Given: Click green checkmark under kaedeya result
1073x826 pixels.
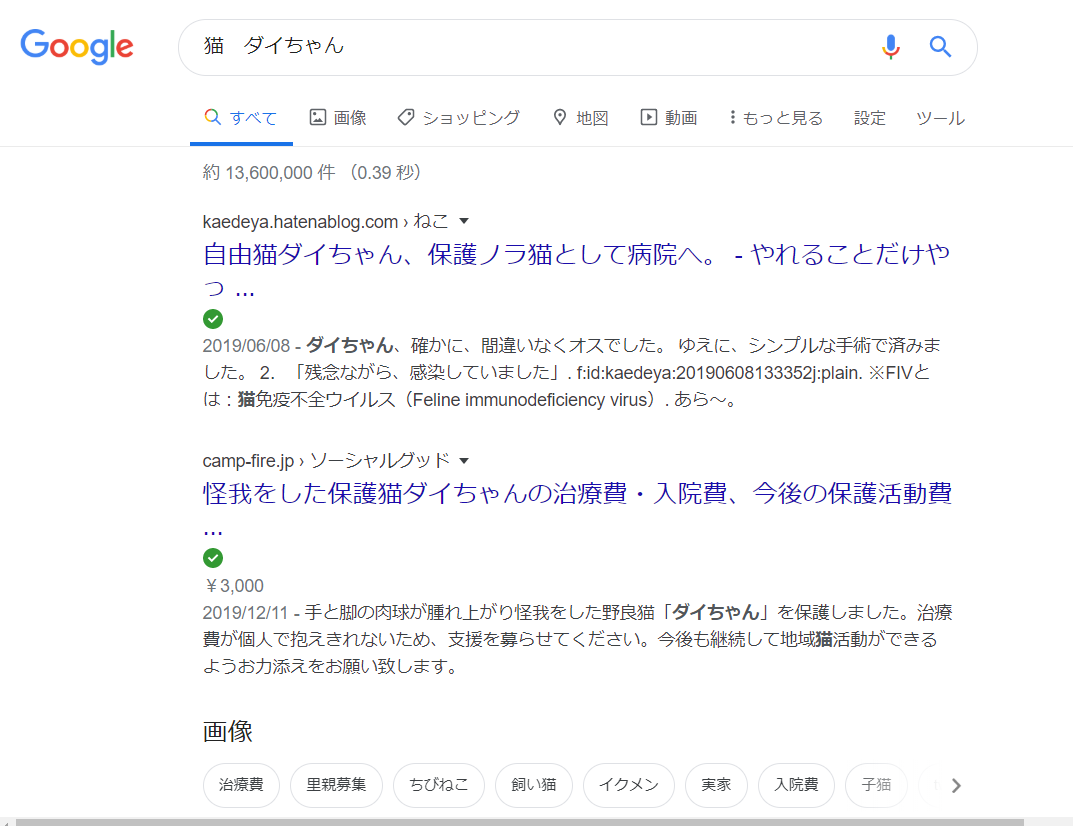Looking at the screenshot, I should point(213,319).
